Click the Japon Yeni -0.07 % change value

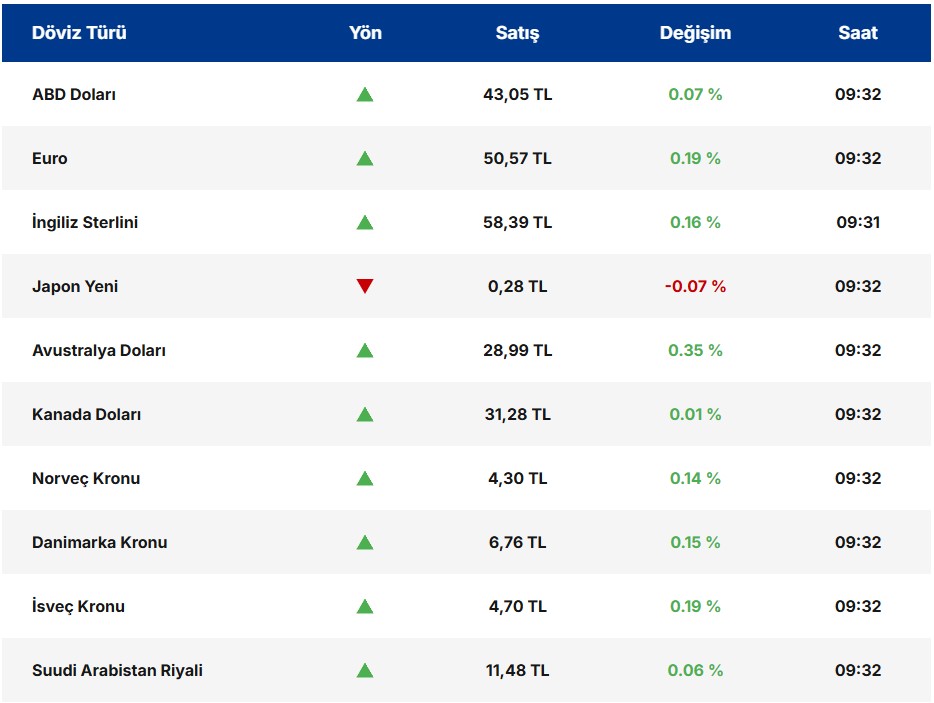click(x=695, y=287)
